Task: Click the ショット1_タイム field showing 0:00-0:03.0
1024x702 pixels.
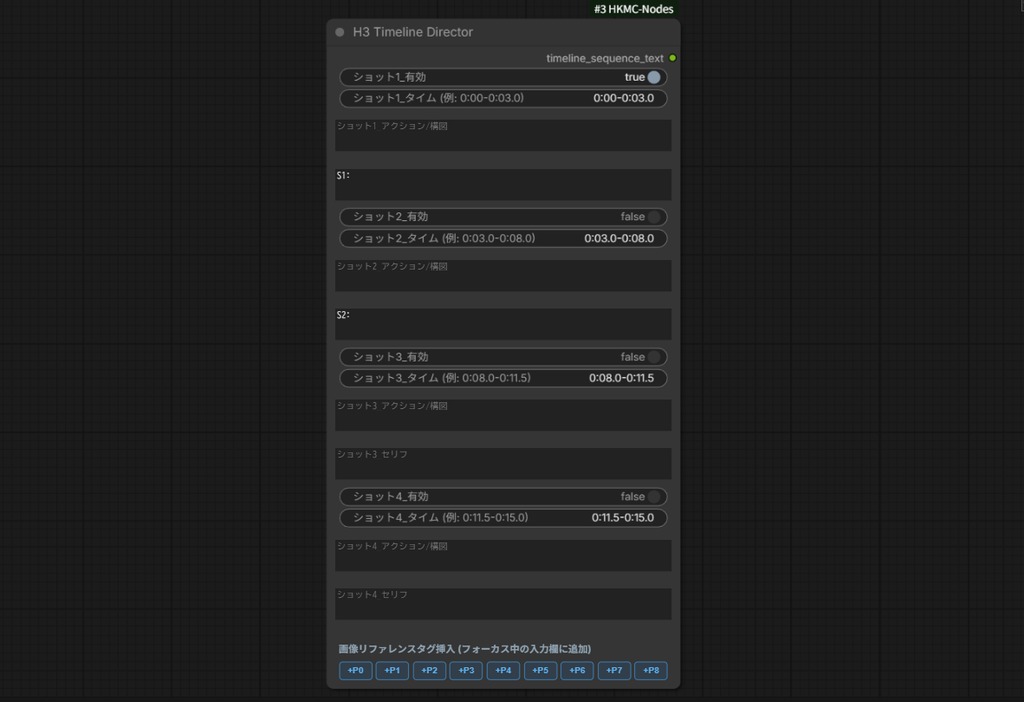Action: pyautogui.click(x=503, y=98)
